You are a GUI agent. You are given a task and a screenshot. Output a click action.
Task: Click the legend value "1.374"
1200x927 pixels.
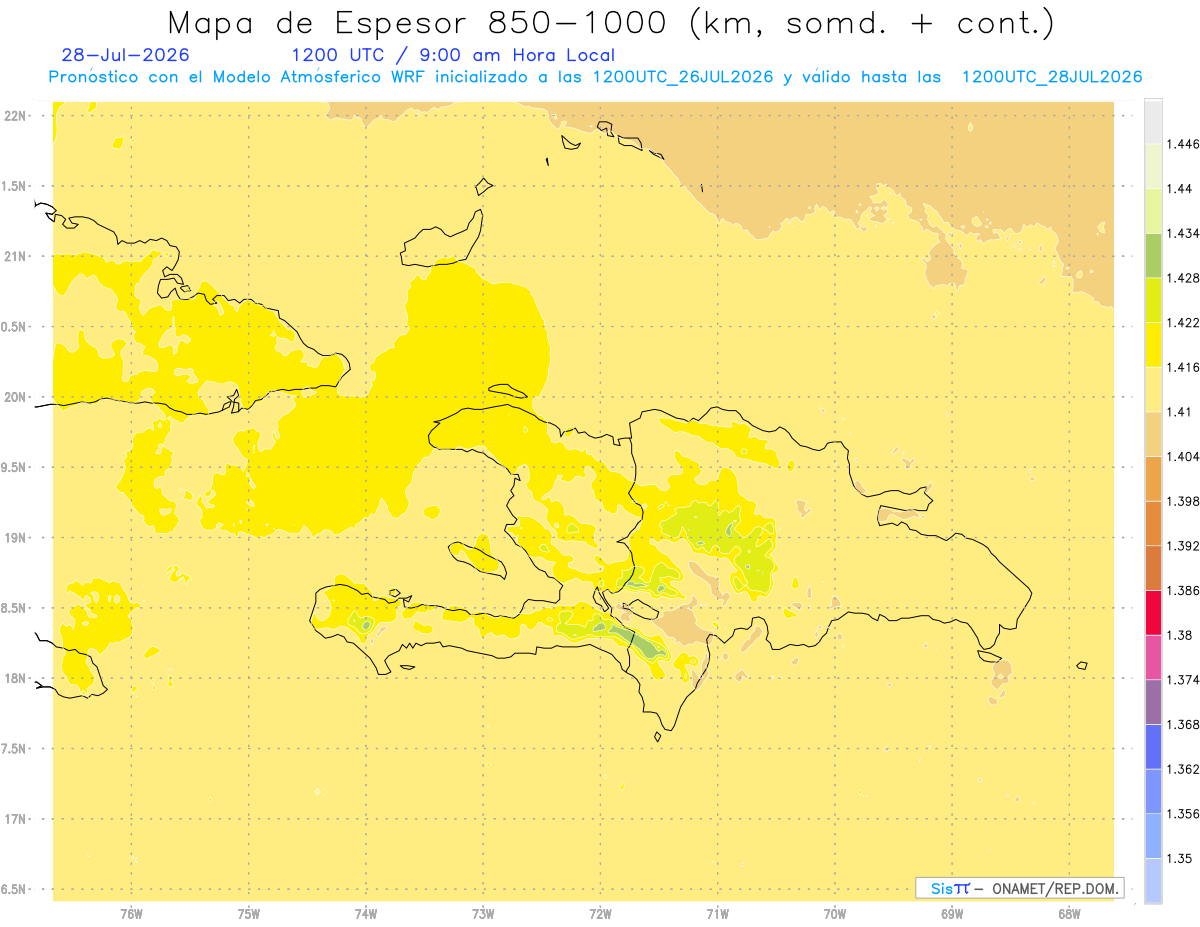tap(1183, 680)
